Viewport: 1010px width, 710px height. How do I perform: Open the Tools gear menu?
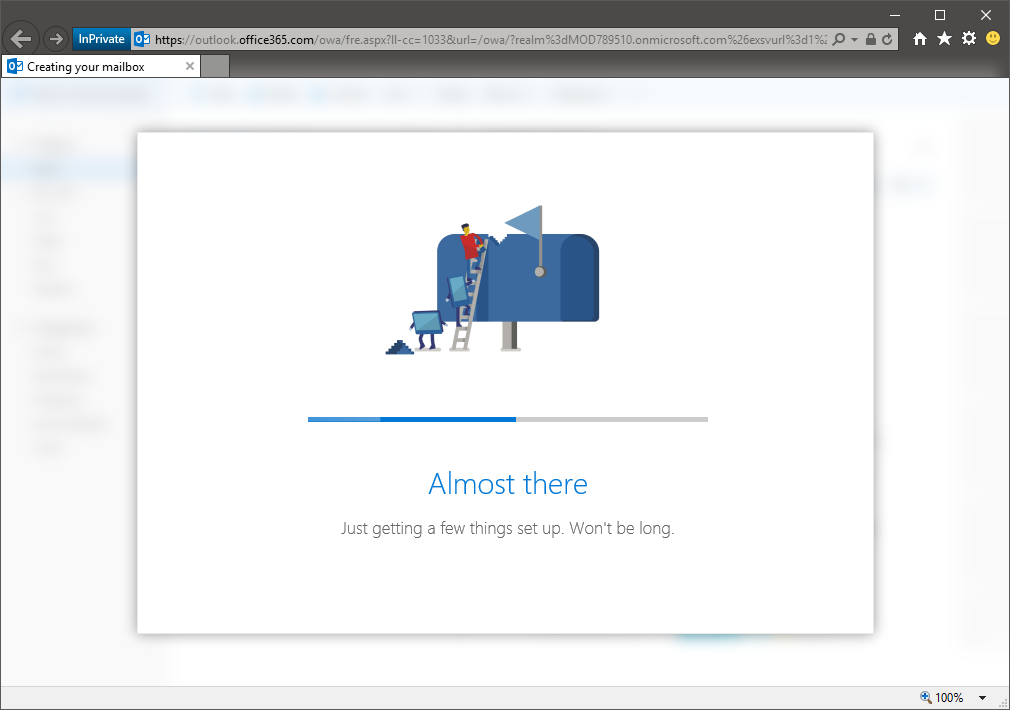pyautogui.click(x=968, y=39)
